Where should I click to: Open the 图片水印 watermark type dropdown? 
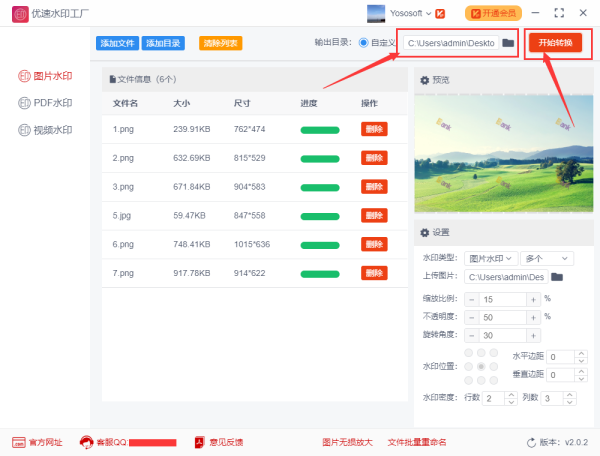[x=490, y=258]
